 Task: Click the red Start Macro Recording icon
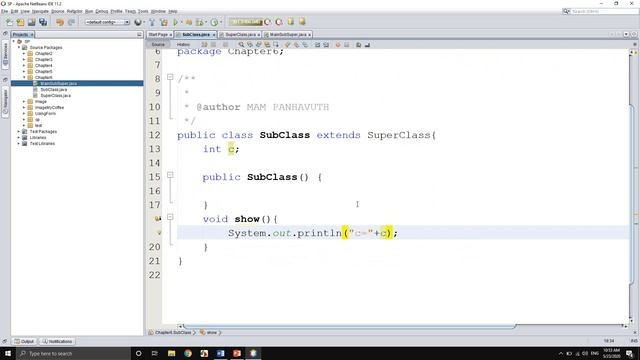338,44
